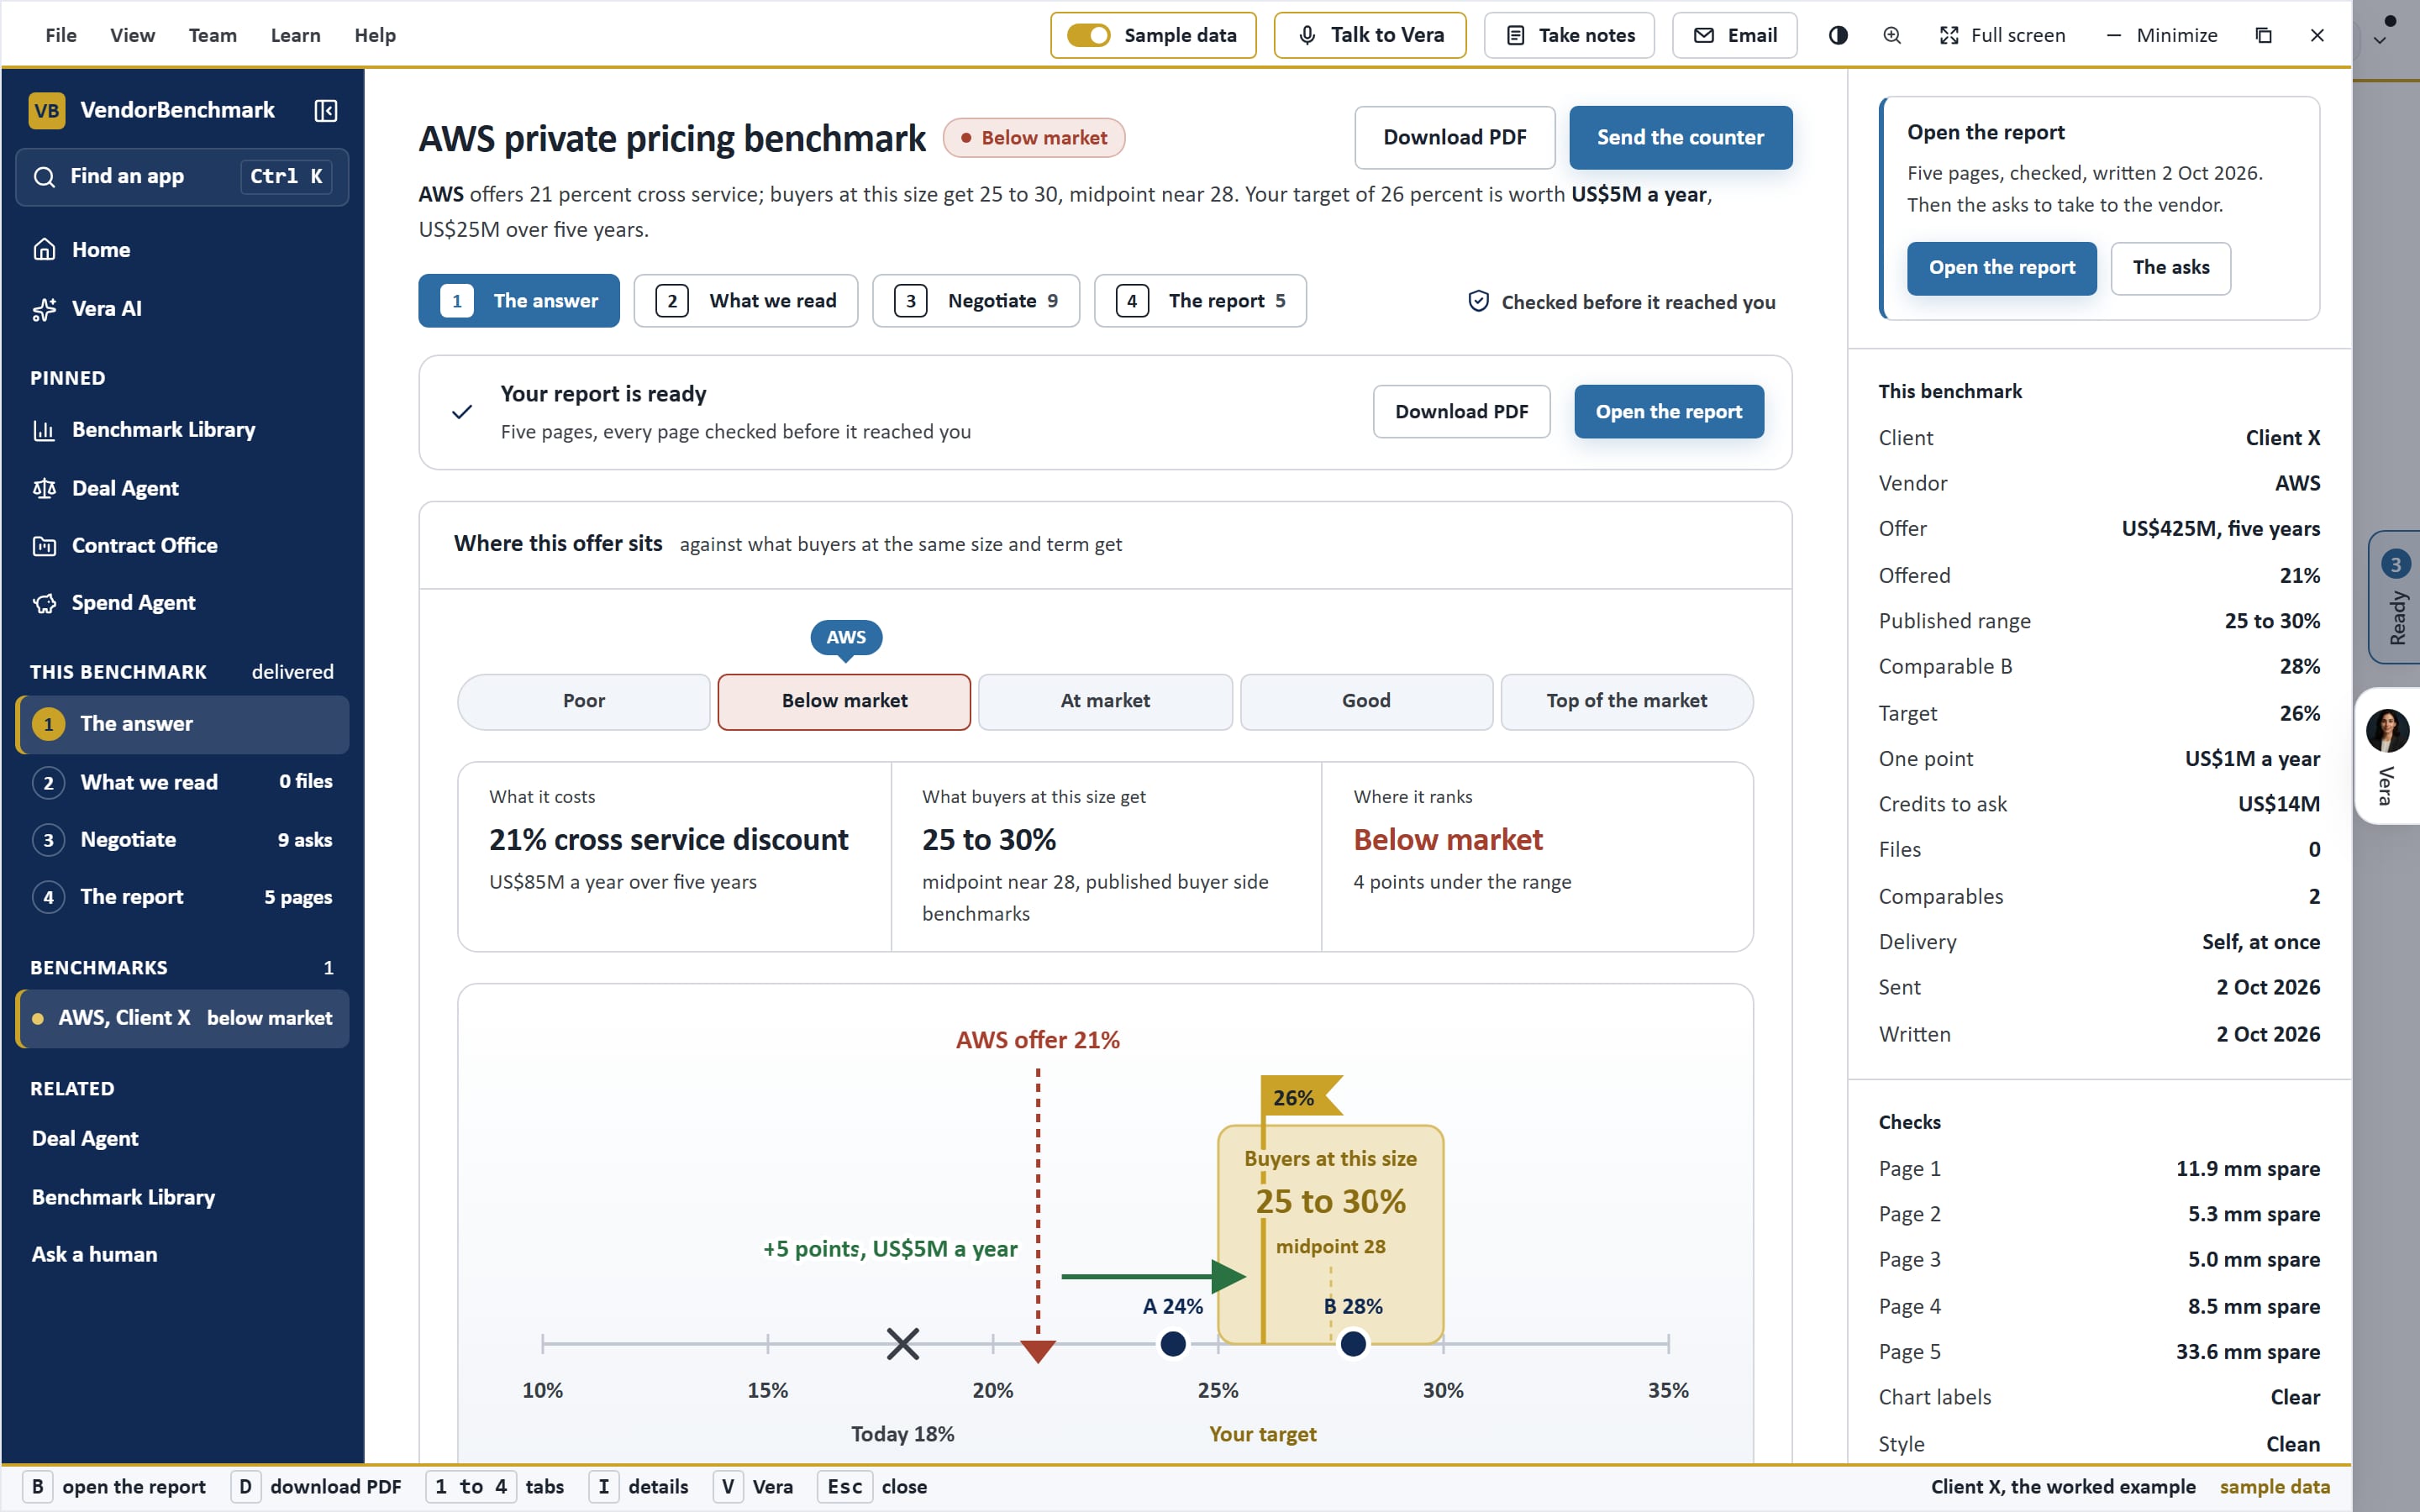The image size is (2420, 1512).
Task: Click The asks button
Action: 2170,268
